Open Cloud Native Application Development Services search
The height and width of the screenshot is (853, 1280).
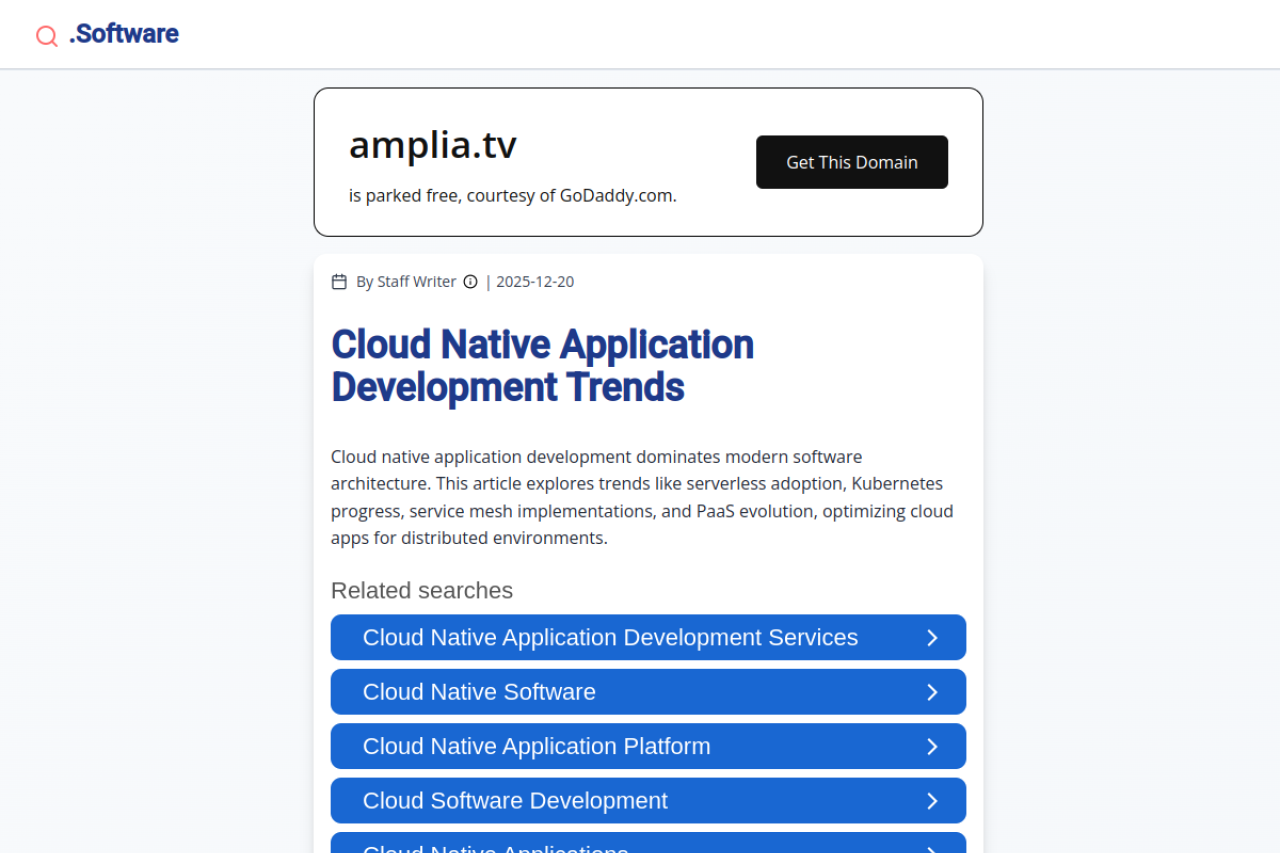click(610, 638)
